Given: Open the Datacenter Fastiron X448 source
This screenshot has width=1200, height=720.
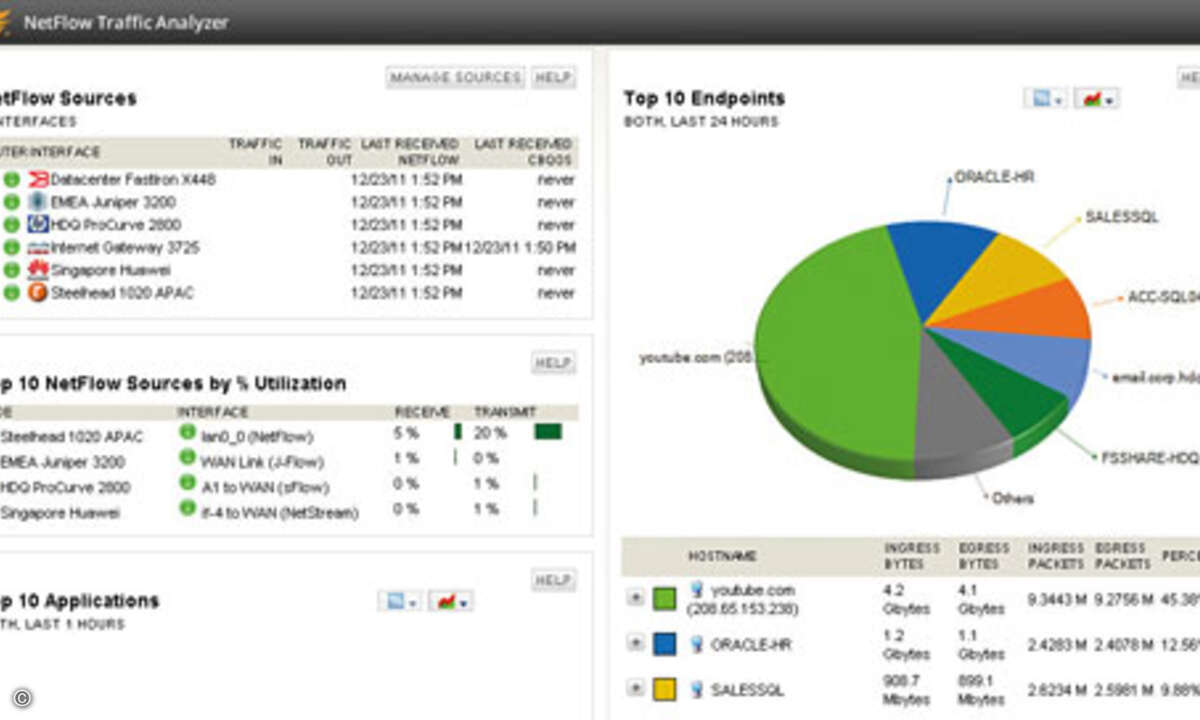Looking at the screenshot, I should 133,180.
